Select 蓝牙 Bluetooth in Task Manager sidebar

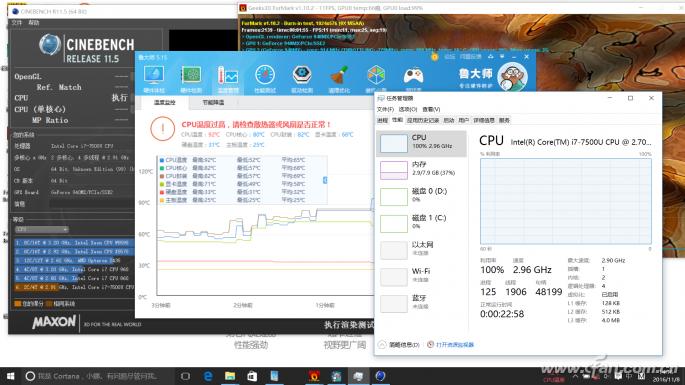point(421,303)
